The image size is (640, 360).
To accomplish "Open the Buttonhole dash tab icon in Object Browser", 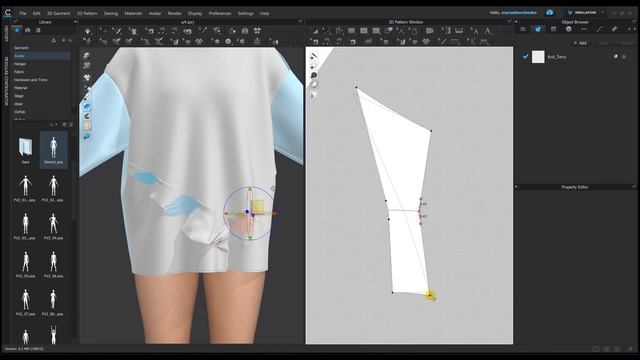I will pos(584,29).
